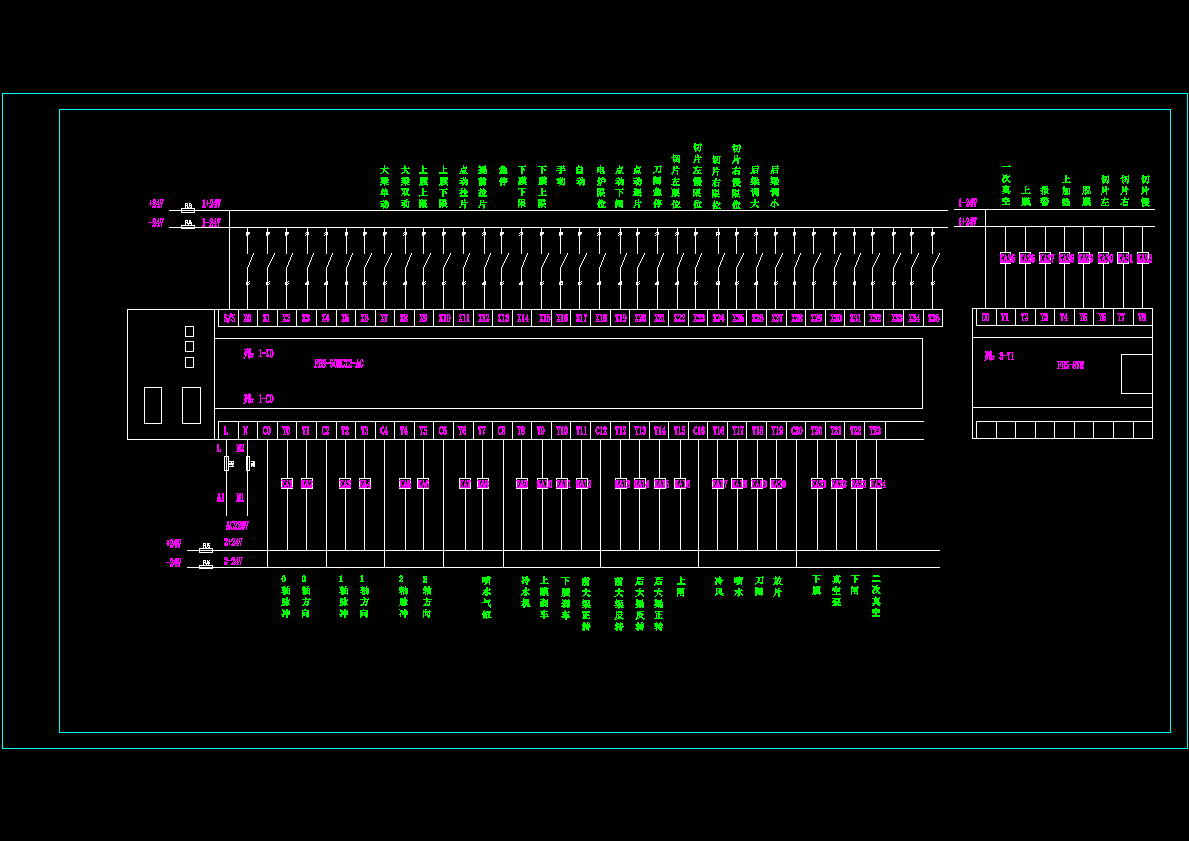Select terminal C0 on the main PLC output row
The height and width of the screenshot is (841, 1189).
(x=267, y=431)
